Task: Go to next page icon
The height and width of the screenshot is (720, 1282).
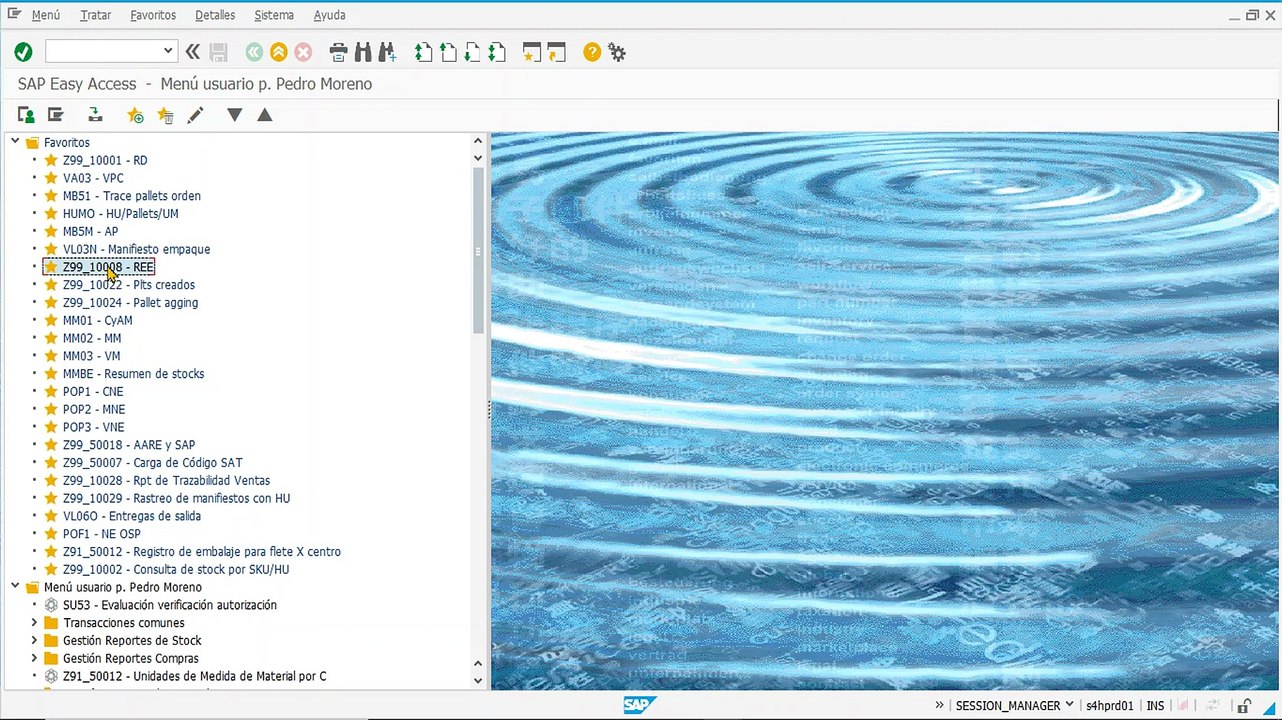Action: click(x=472, y=52)
